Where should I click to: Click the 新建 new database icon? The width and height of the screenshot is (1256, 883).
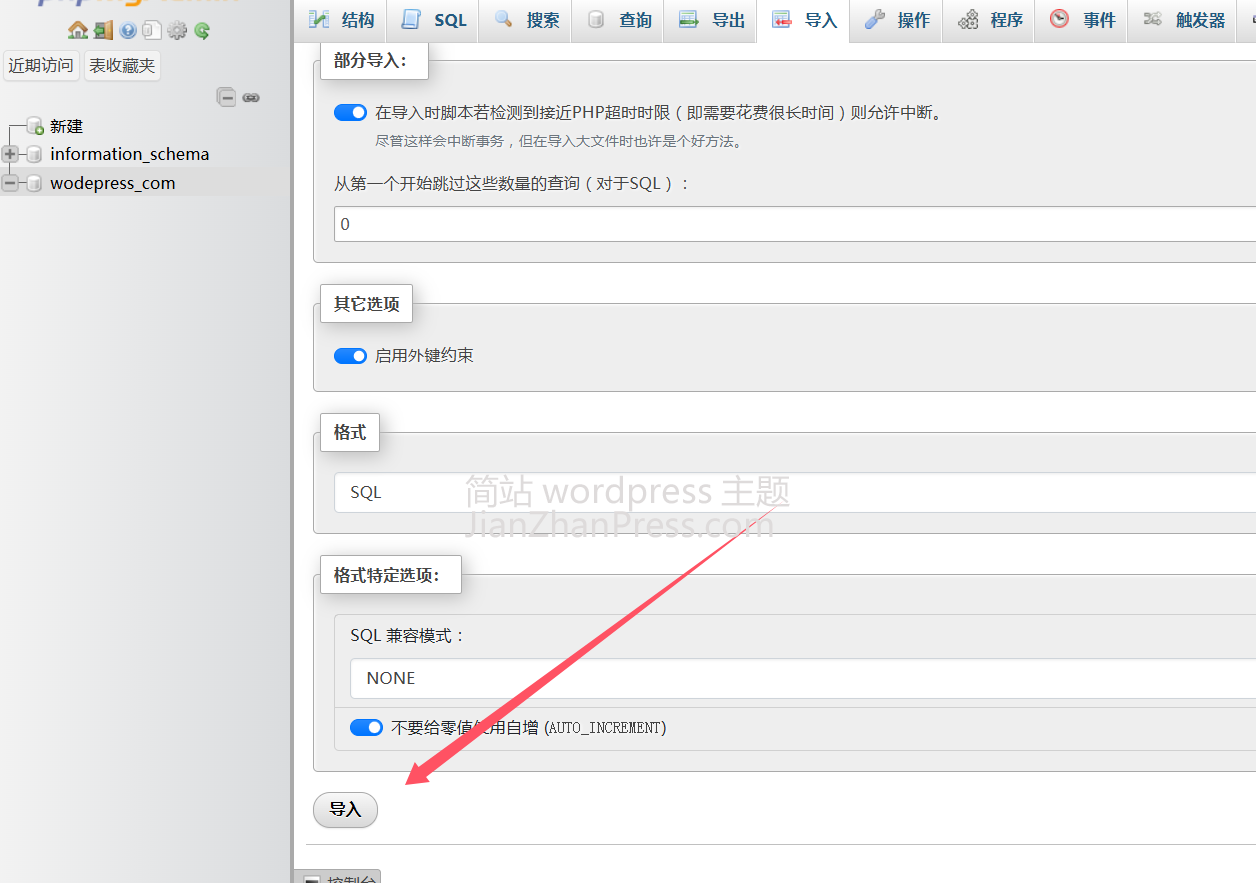[x=35, y=127]
